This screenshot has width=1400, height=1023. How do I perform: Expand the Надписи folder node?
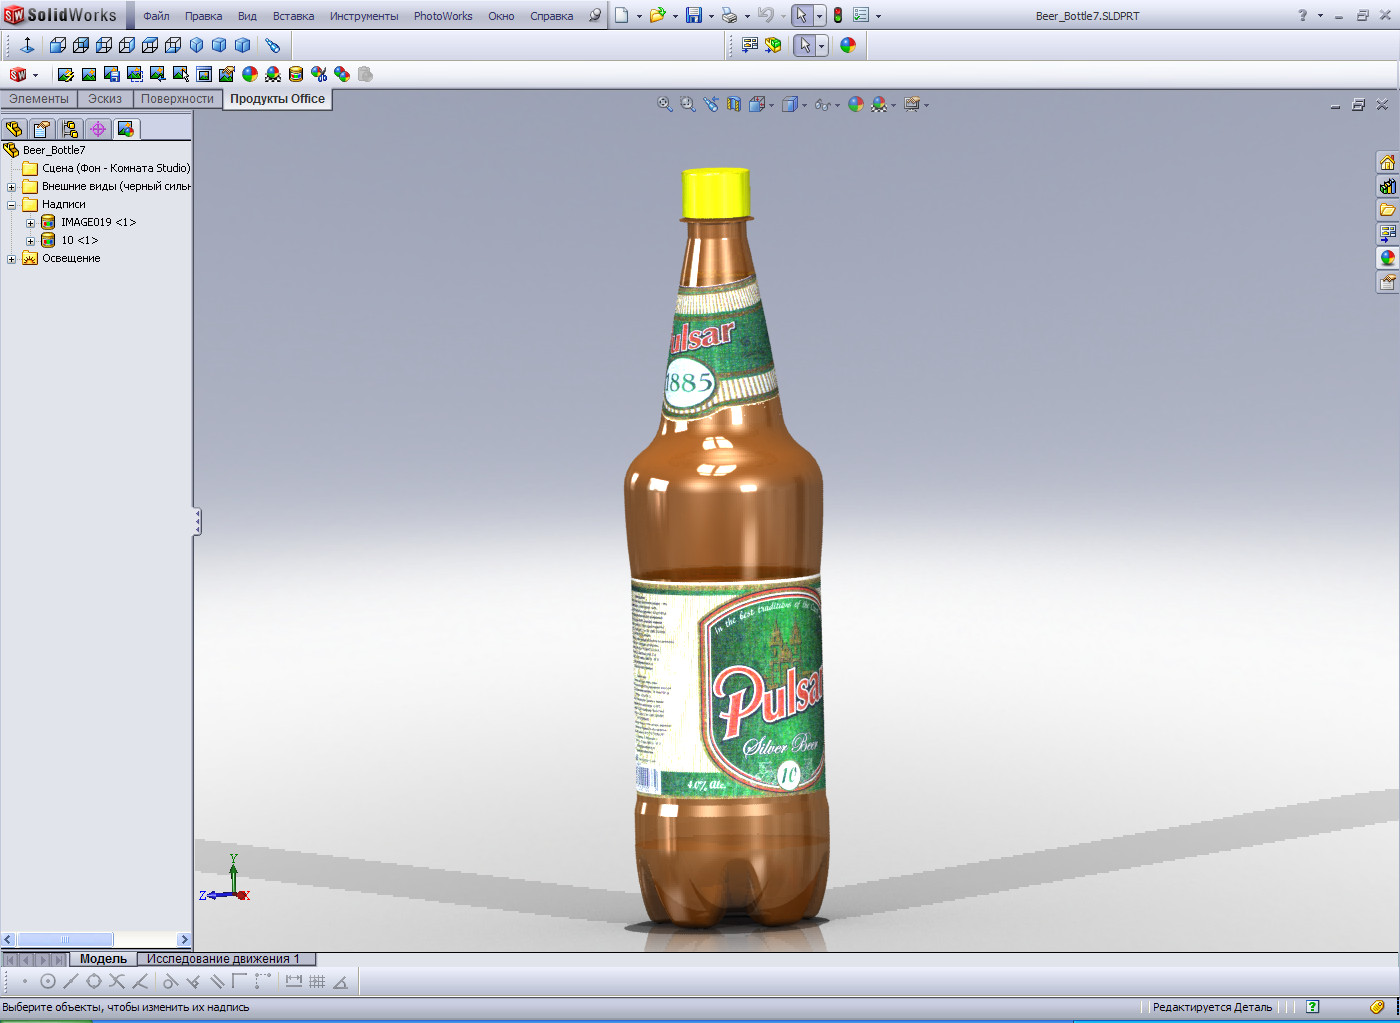point(12,205)
